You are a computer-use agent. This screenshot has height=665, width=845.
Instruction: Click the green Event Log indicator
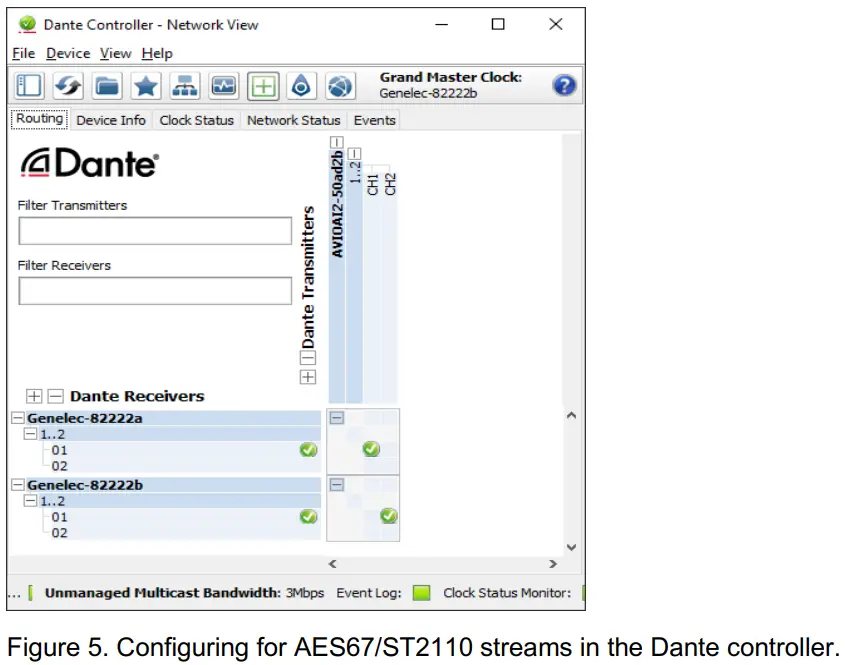point(421,593)
